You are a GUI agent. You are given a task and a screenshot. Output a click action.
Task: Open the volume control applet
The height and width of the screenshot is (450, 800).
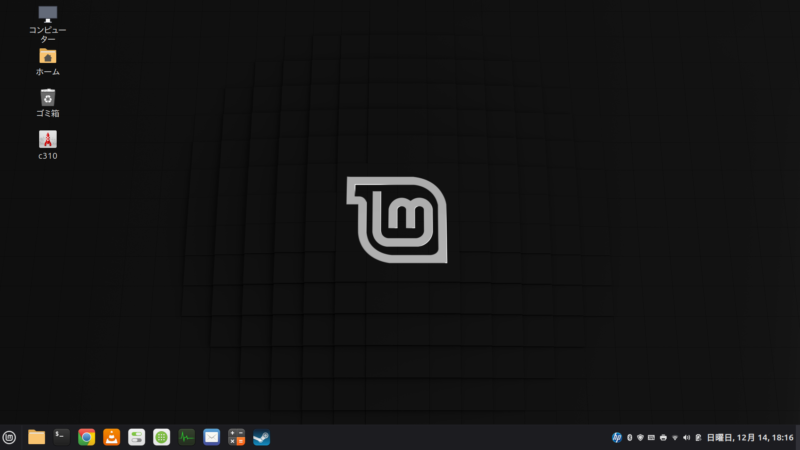point(686,438)
